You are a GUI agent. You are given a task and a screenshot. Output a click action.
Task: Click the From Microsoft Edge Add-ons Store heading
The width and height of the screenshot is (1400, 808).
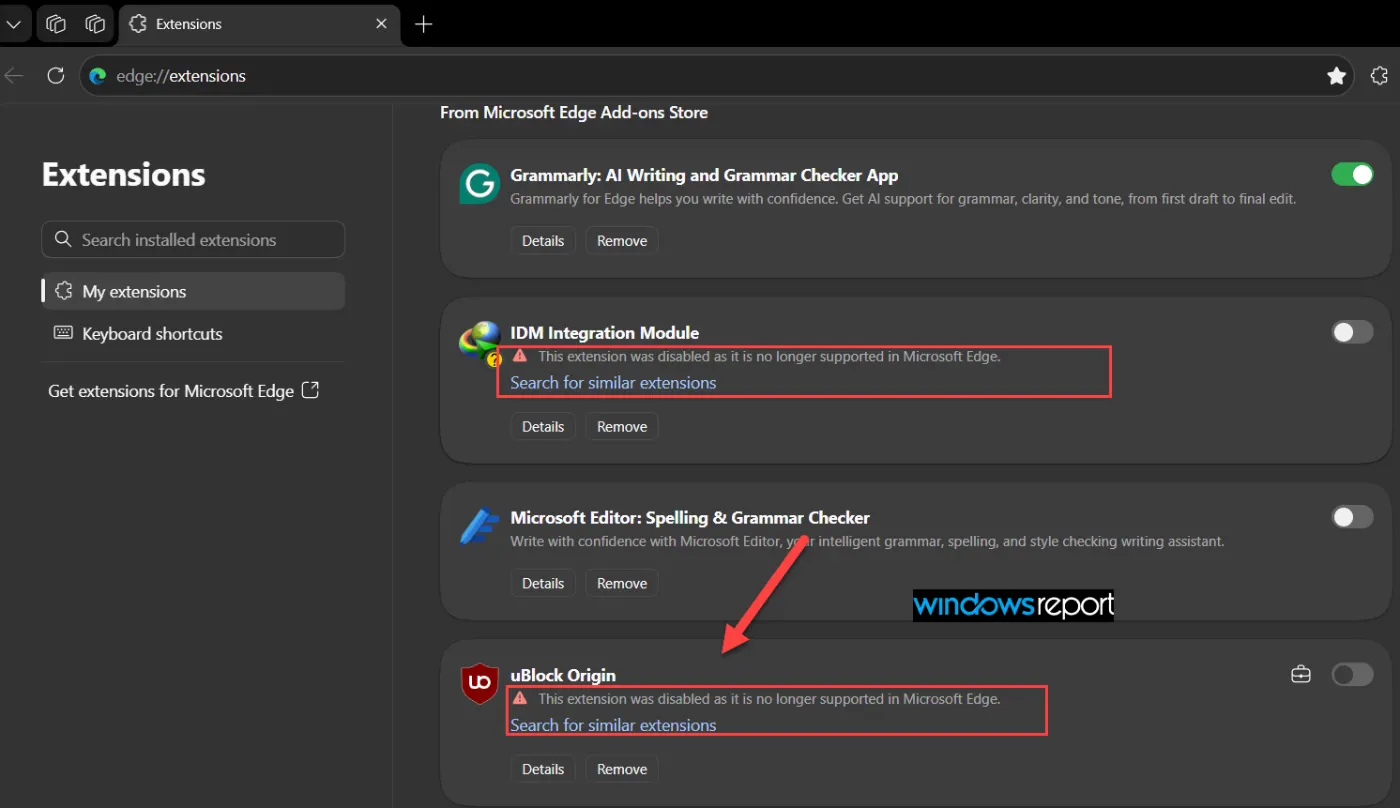coord(574,113)
